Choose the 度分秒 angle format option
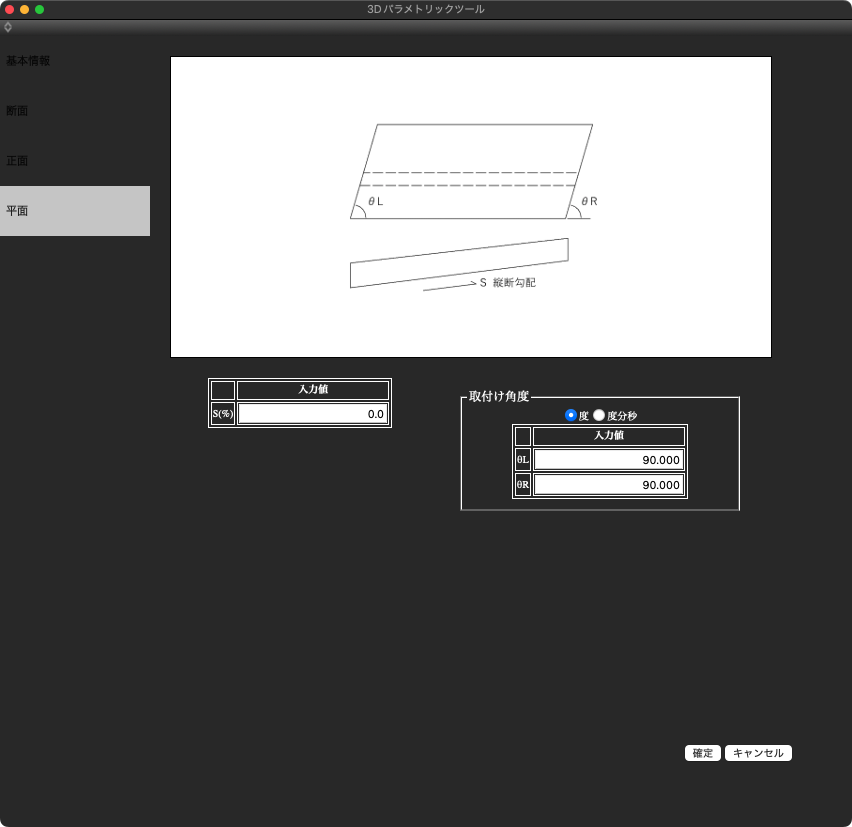 point(599,415)
